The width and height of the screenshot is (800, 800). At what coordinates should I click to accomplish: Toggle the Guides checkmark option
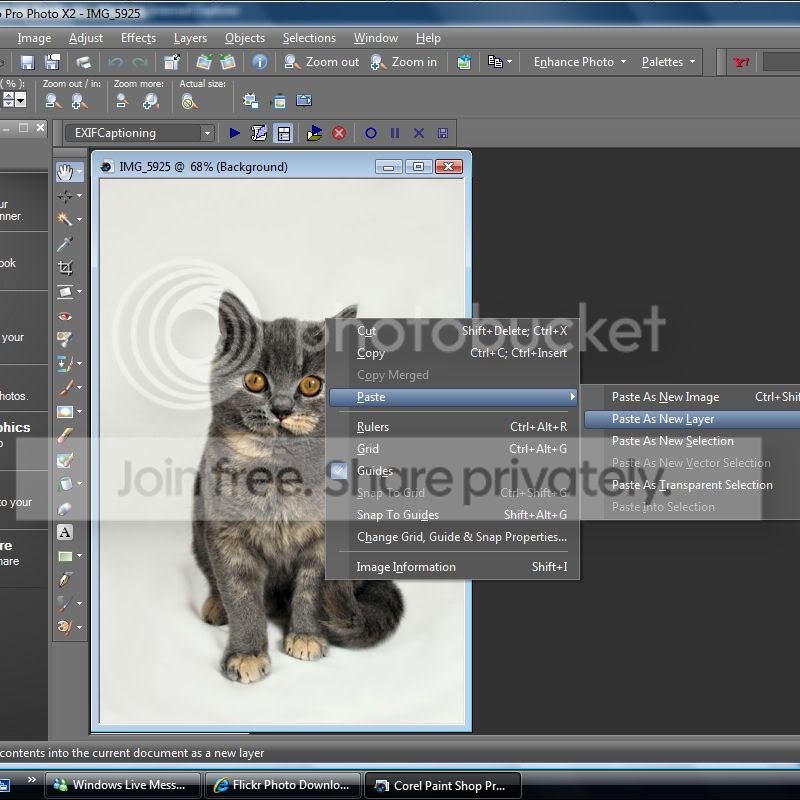(x=374, y=471)
